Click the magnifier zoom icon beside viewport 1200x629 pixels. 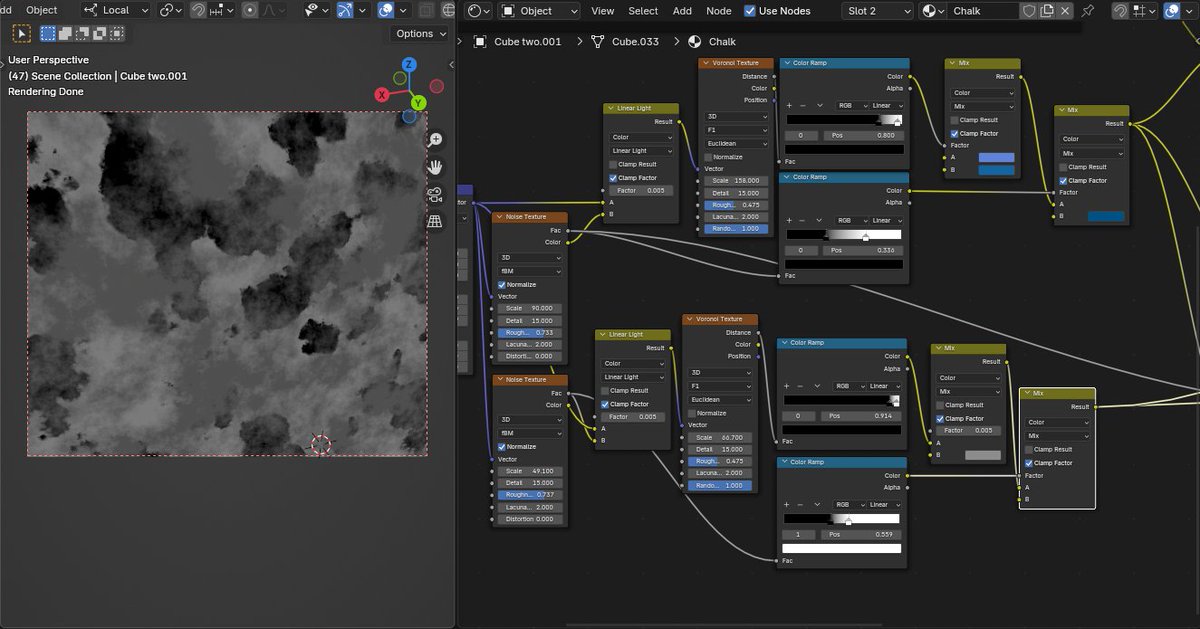[435, 139]
